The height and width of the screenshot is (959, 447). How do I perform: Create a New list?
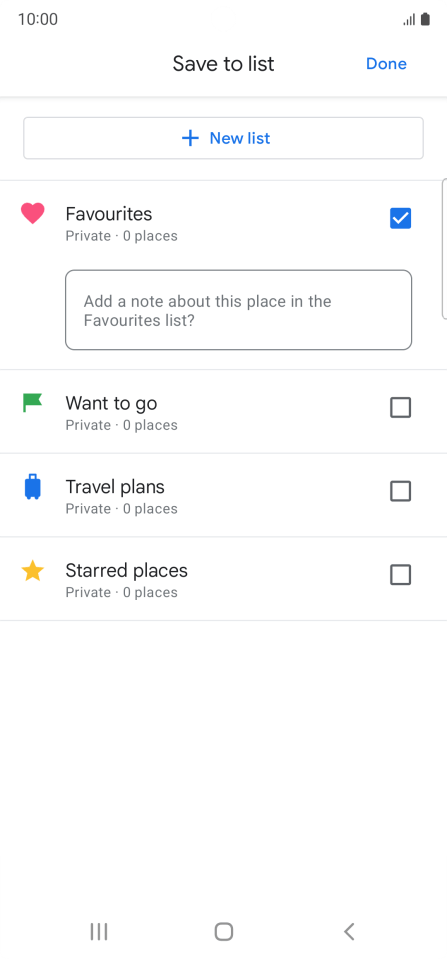pos(223,138)
